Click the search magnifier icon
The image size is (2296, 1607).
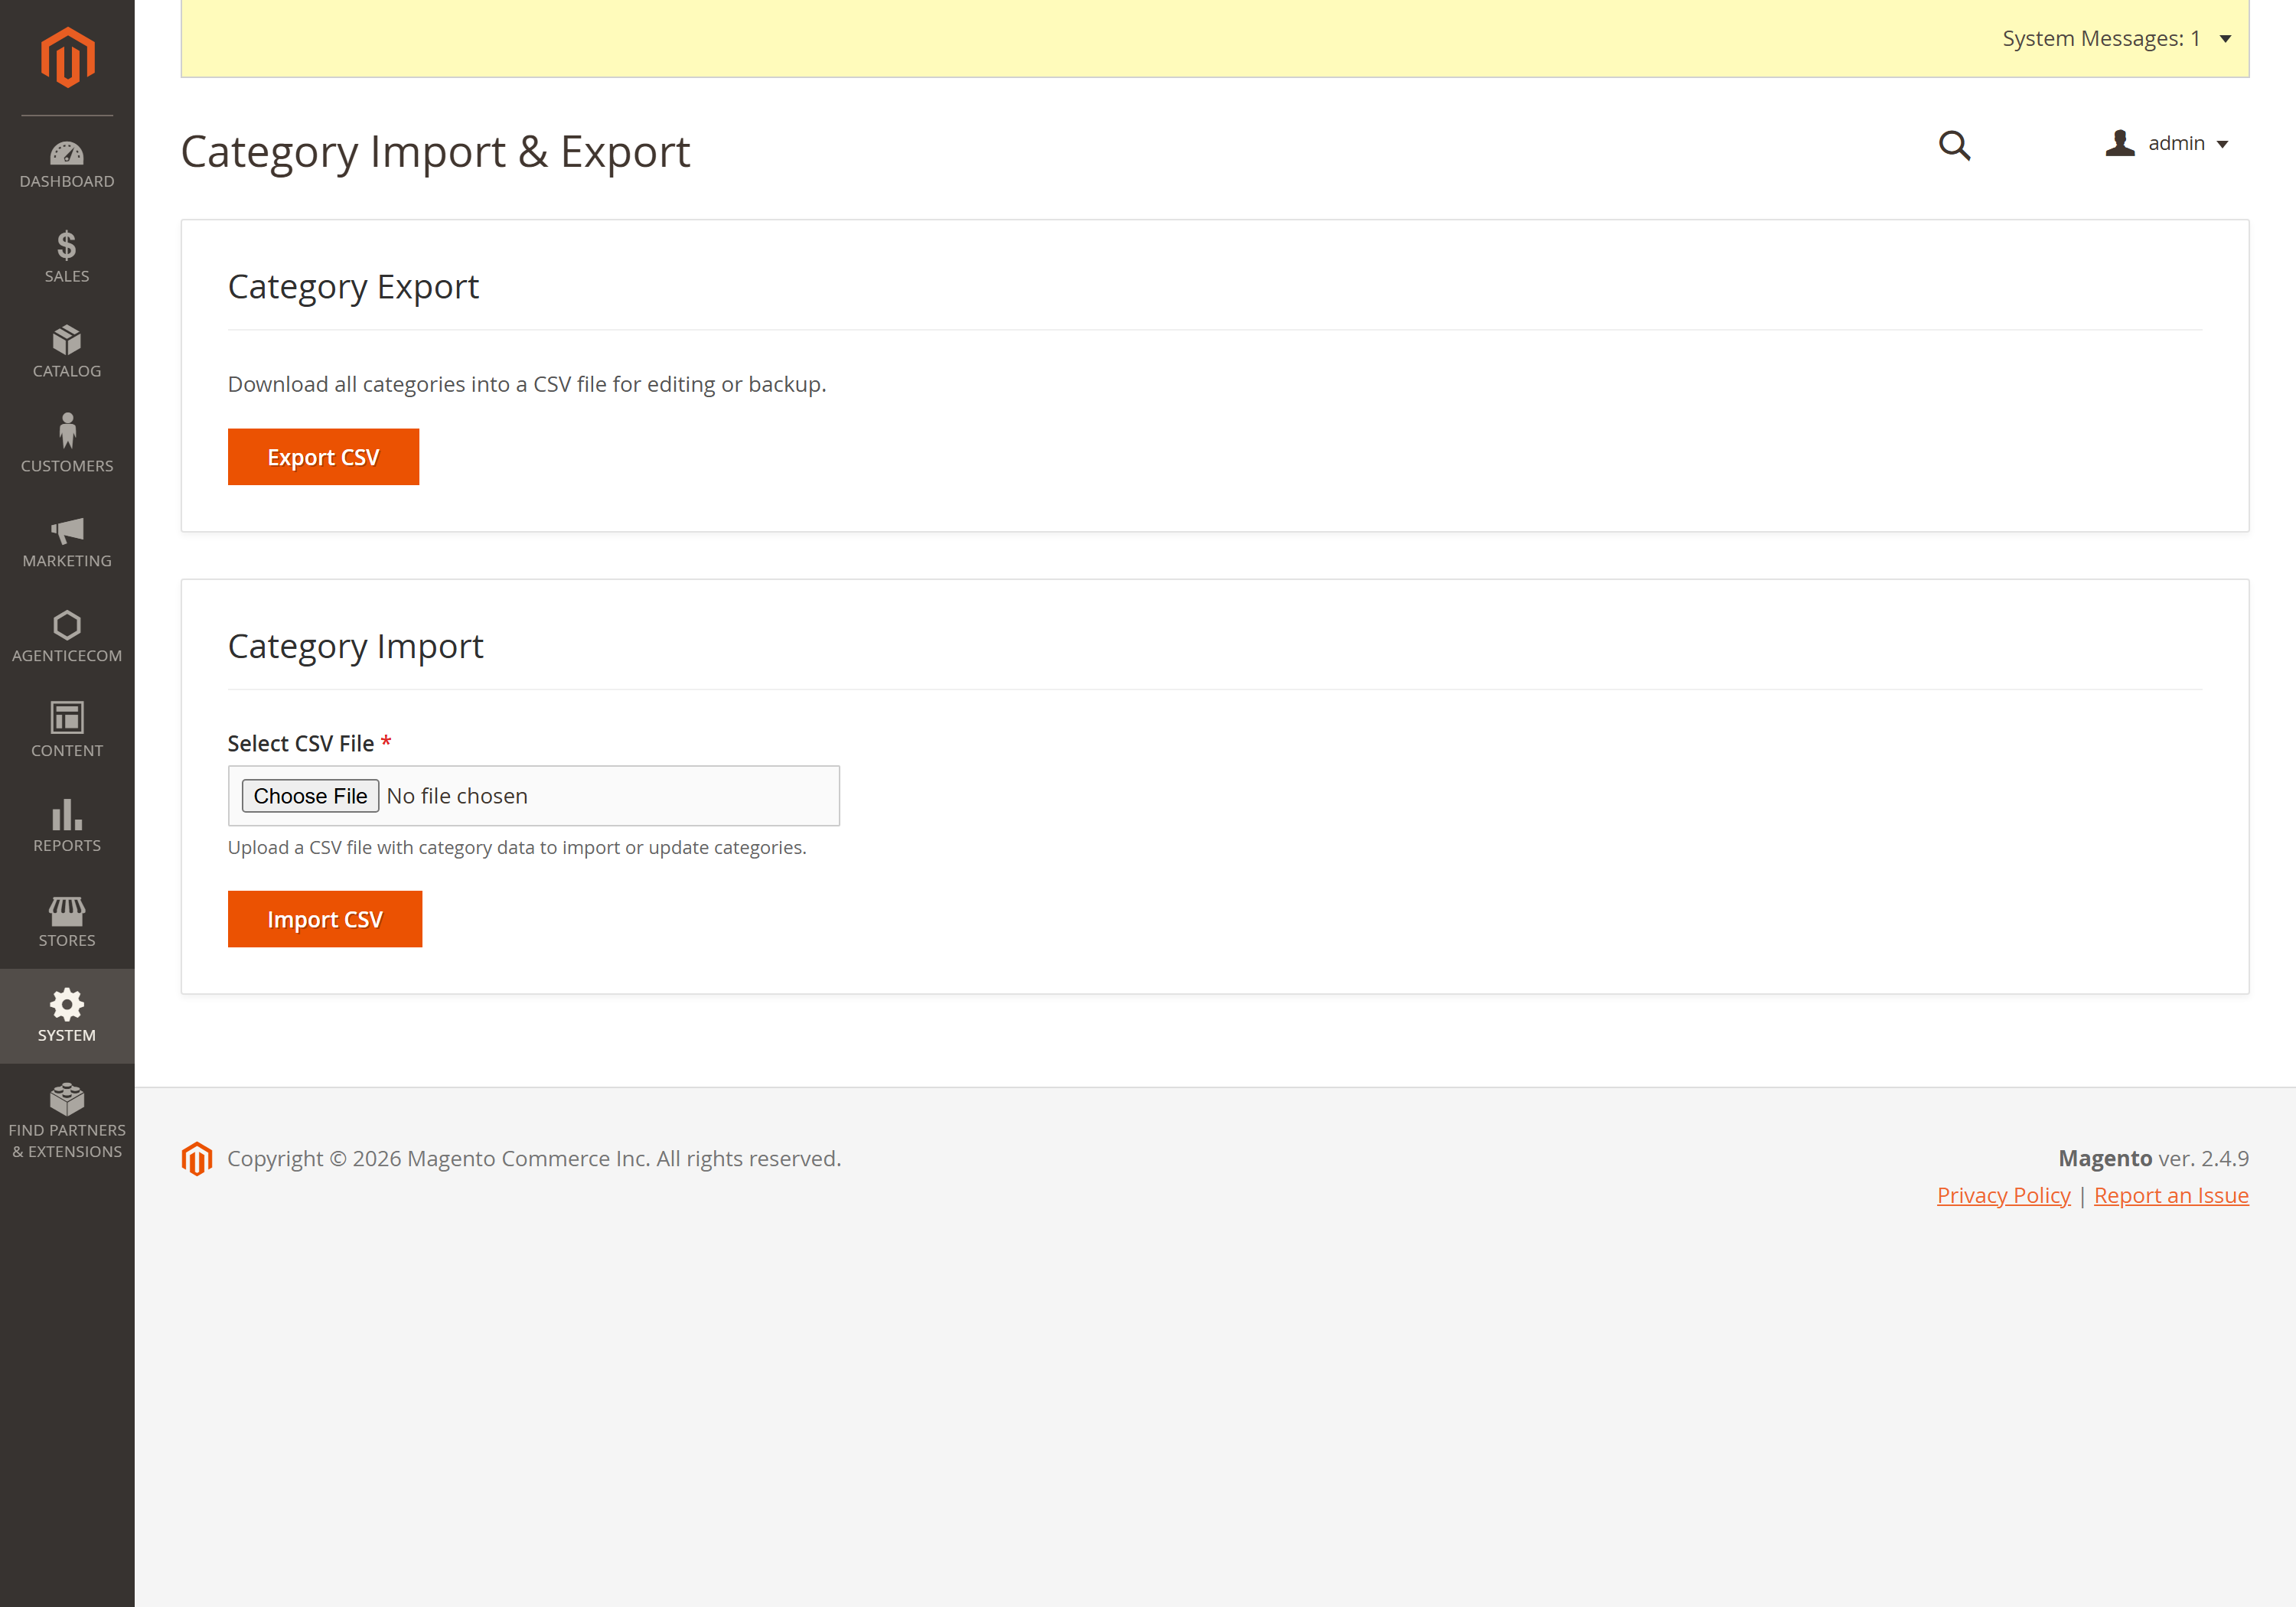click(x=1954, y=146)
